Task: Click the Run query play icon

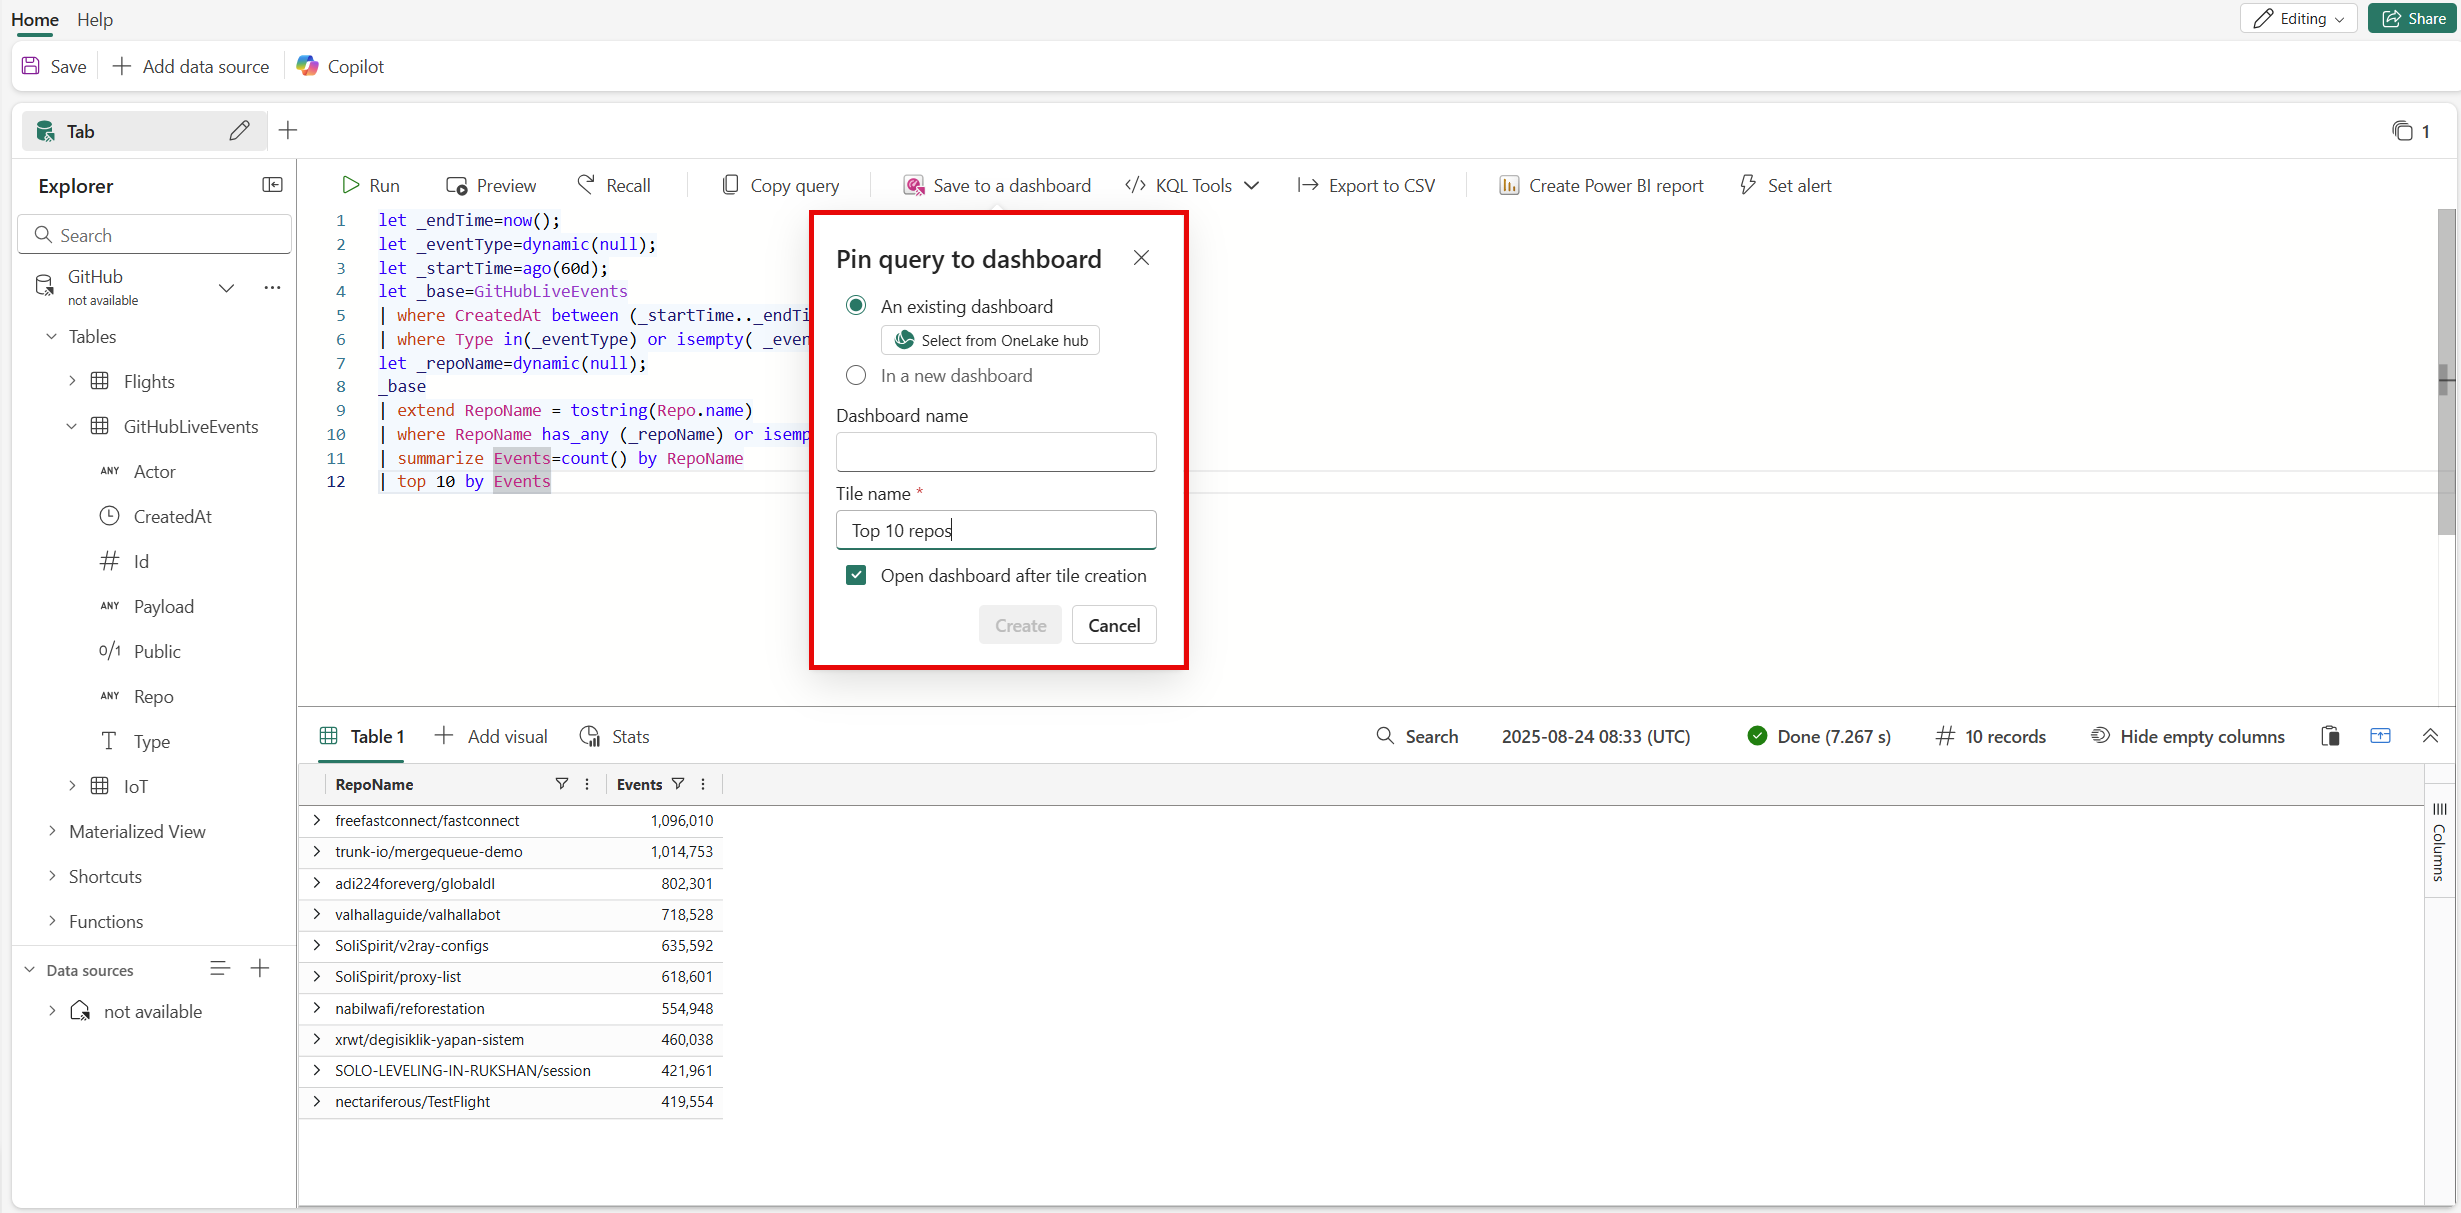Action: [350, 185]
